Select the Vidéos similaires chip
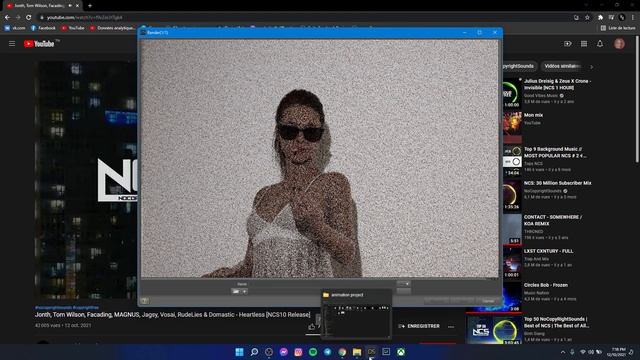The width and height of the screenshot is (640, 360). [x=562, y=66]
